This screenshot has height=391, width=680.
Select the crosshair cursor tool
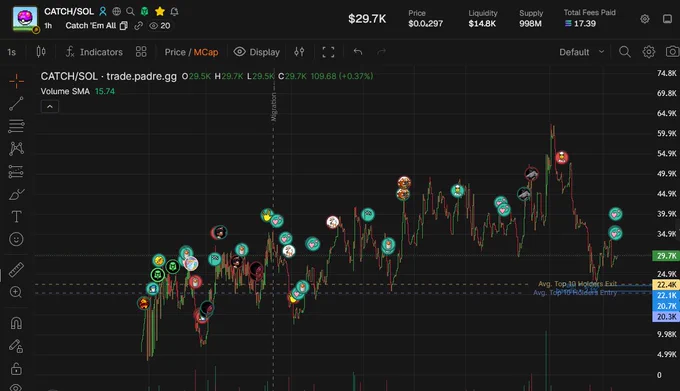point(16,81)
